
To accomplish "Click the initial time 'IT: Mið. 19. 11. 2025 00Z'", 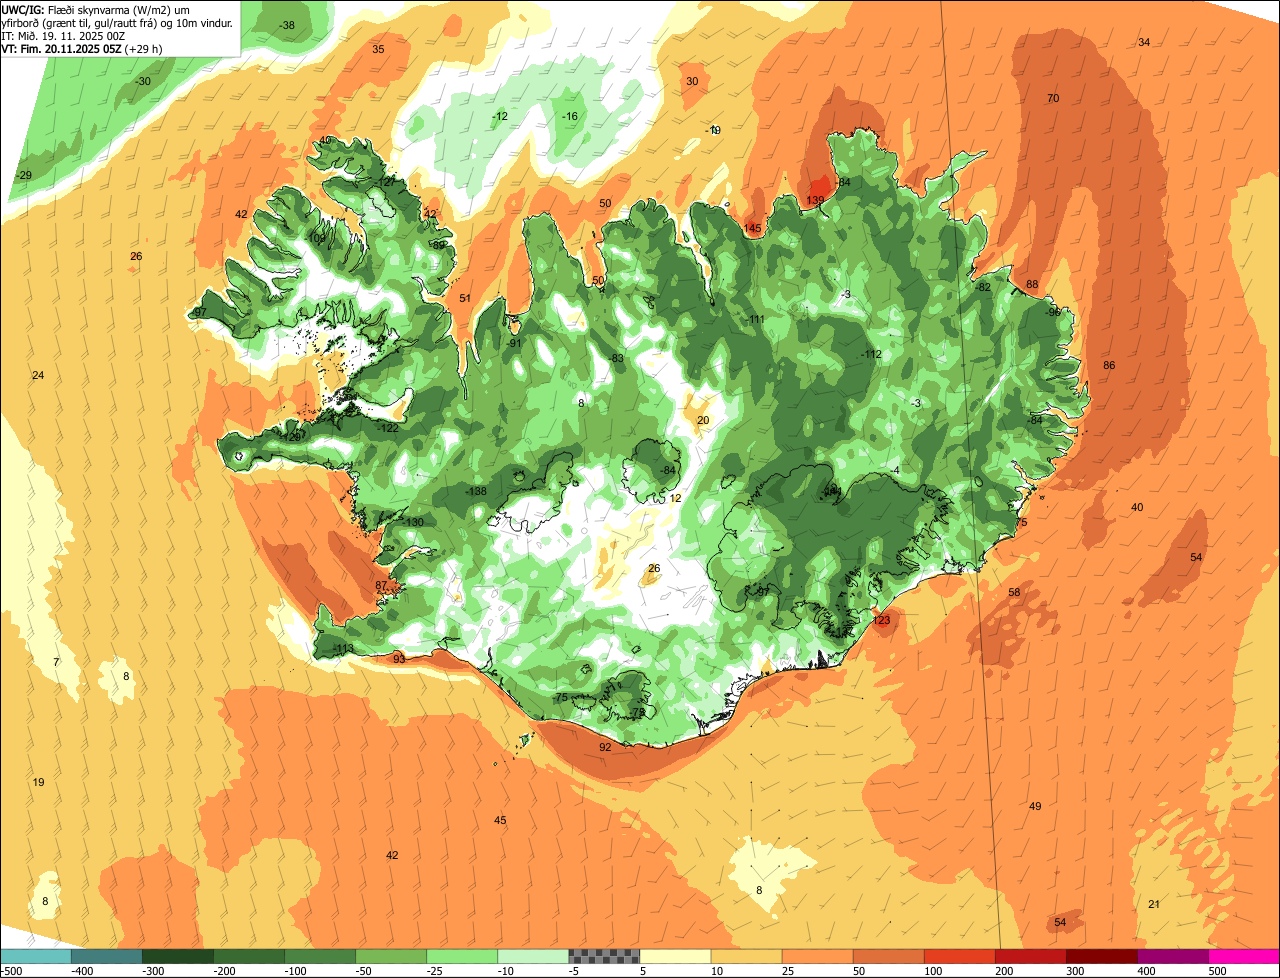I will coord(63,35).
